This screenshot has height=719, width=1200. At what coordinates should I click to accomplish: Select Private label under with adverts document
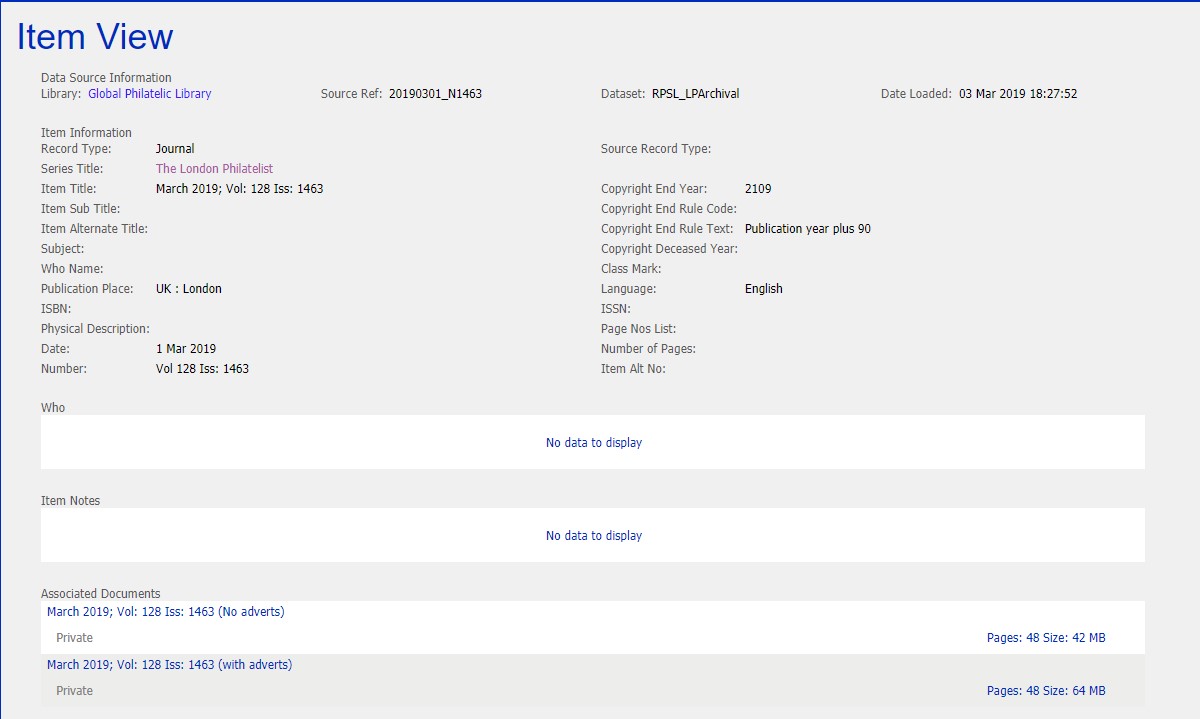(74, 691)
